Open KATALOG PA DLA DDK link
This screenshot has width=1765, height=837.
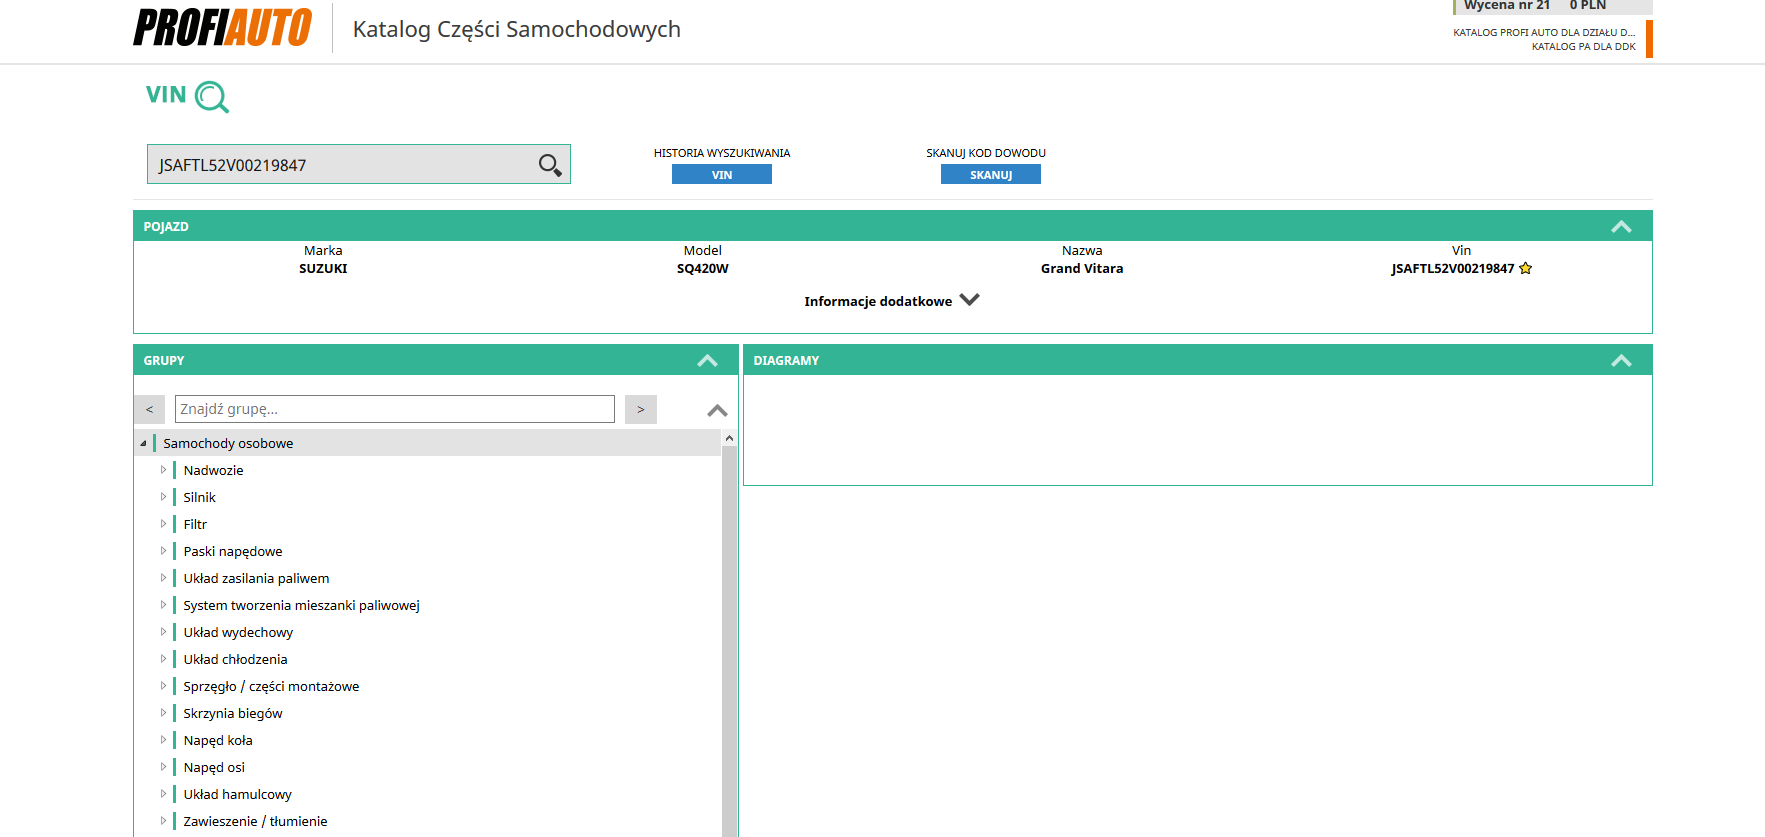pos(1583,46)
